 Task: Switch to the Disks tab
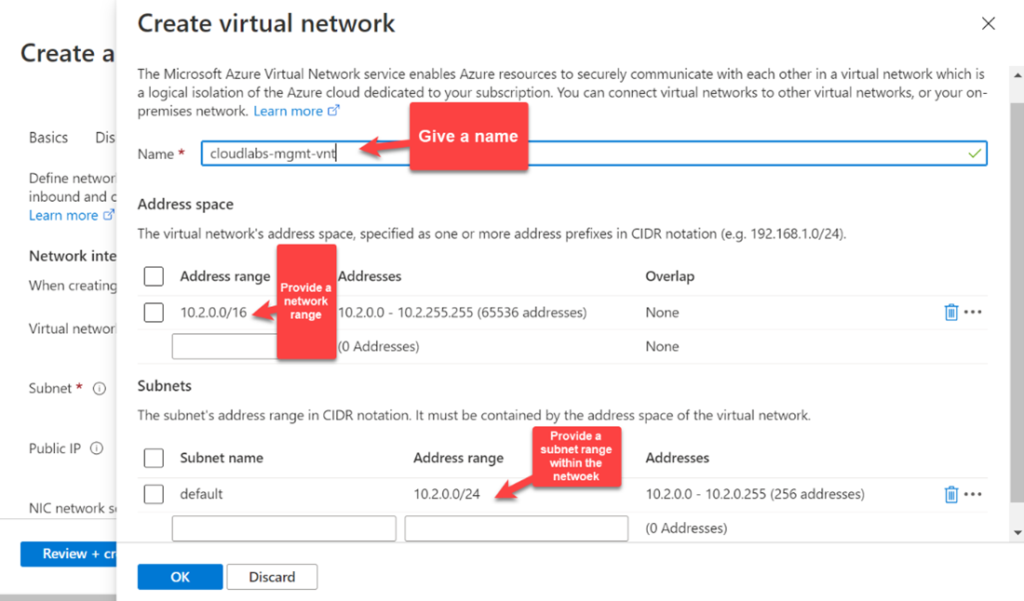coord(105,137)
